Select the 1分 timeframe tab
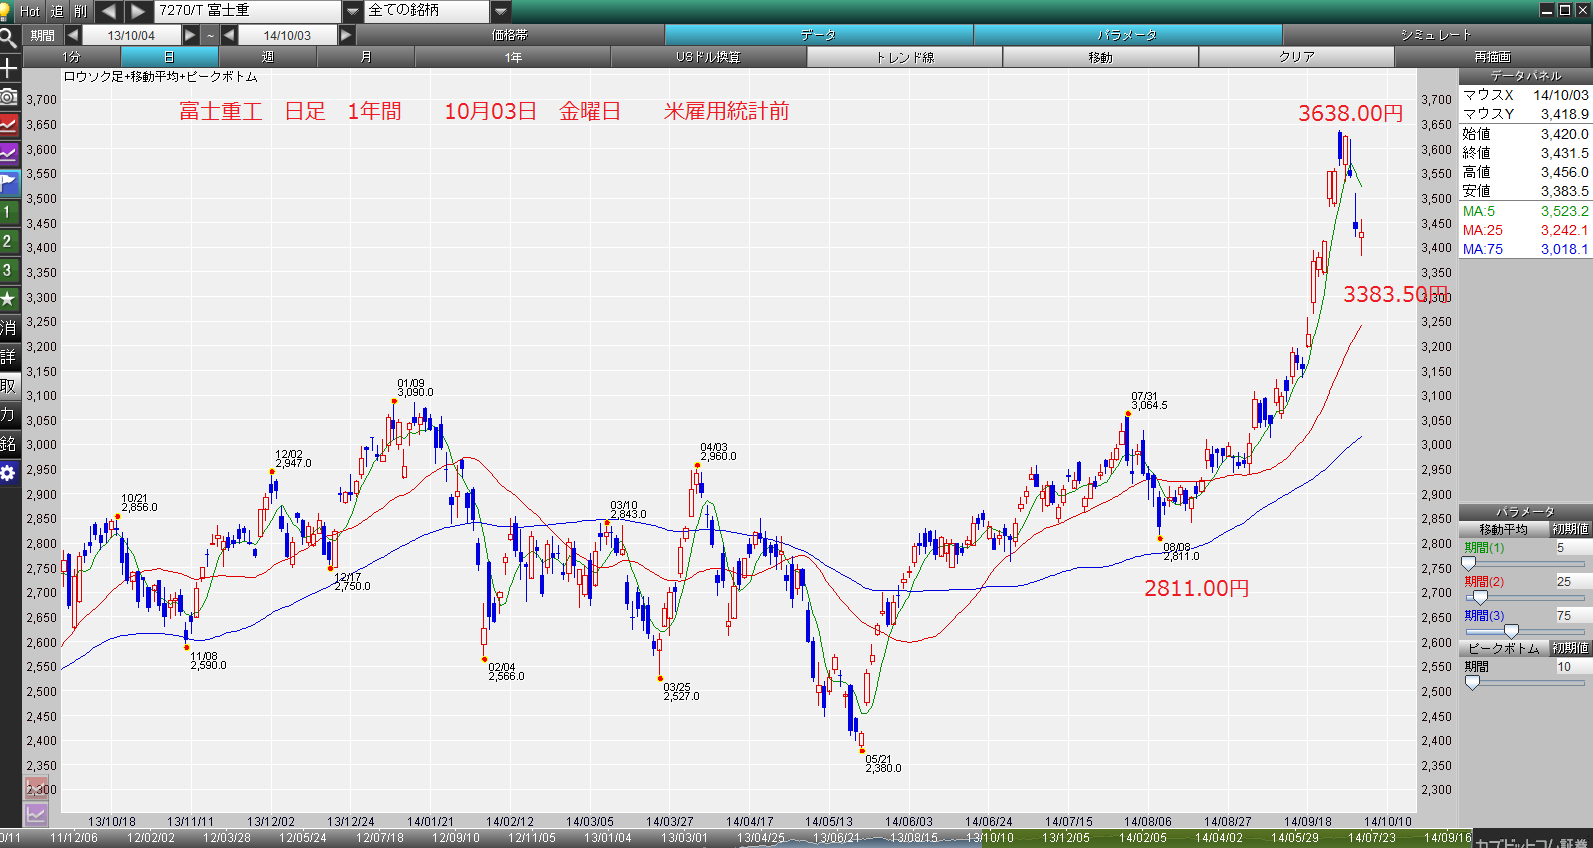This screenshot has width=1593, height=848. 71,57
